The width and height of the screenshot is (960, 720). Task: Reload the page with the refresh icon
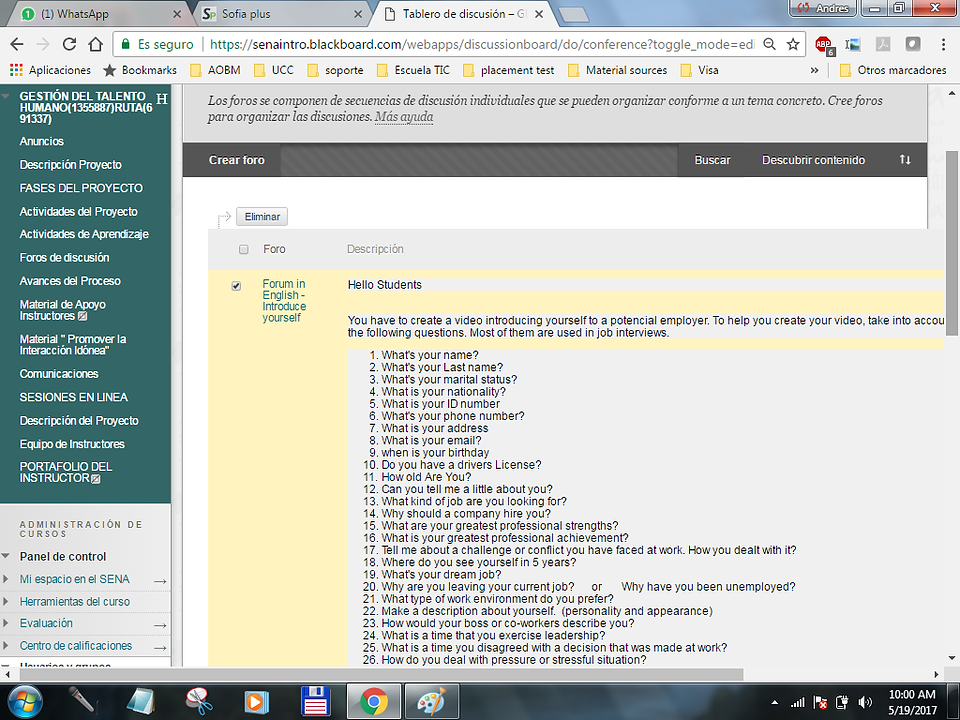click(69, 44)
